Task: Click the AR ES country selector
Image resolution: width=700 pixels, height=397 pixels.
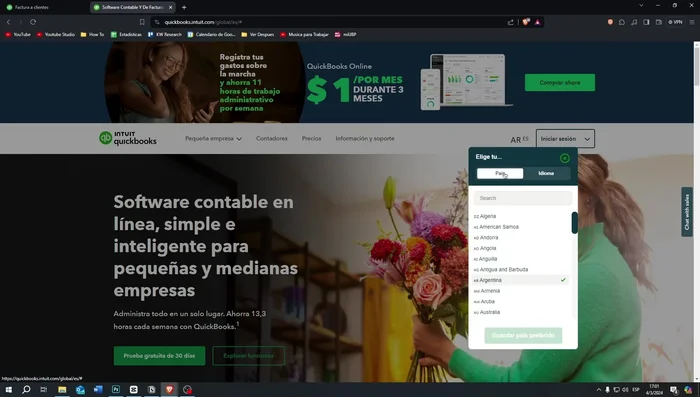Action: coord(519,139)
